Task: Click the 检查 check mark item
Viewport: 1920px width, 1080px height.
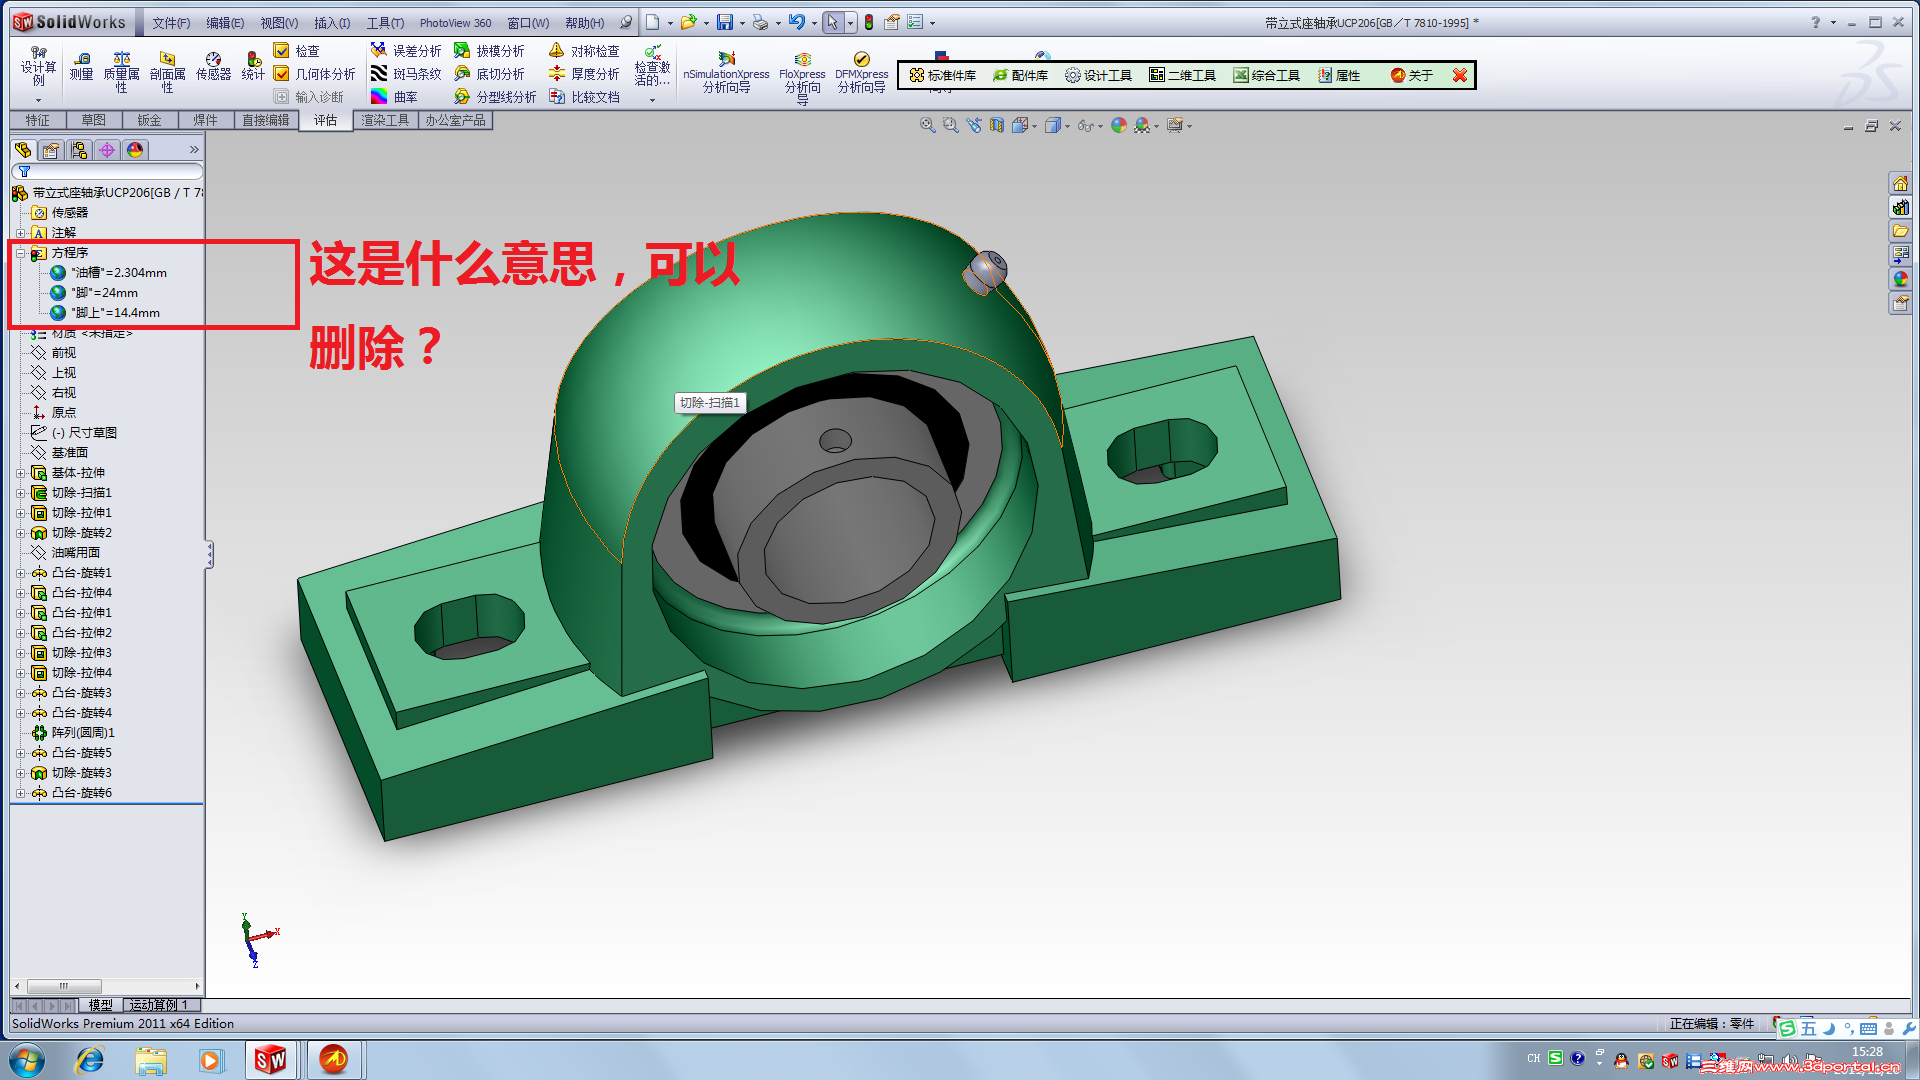Action: tap(282, 50)
